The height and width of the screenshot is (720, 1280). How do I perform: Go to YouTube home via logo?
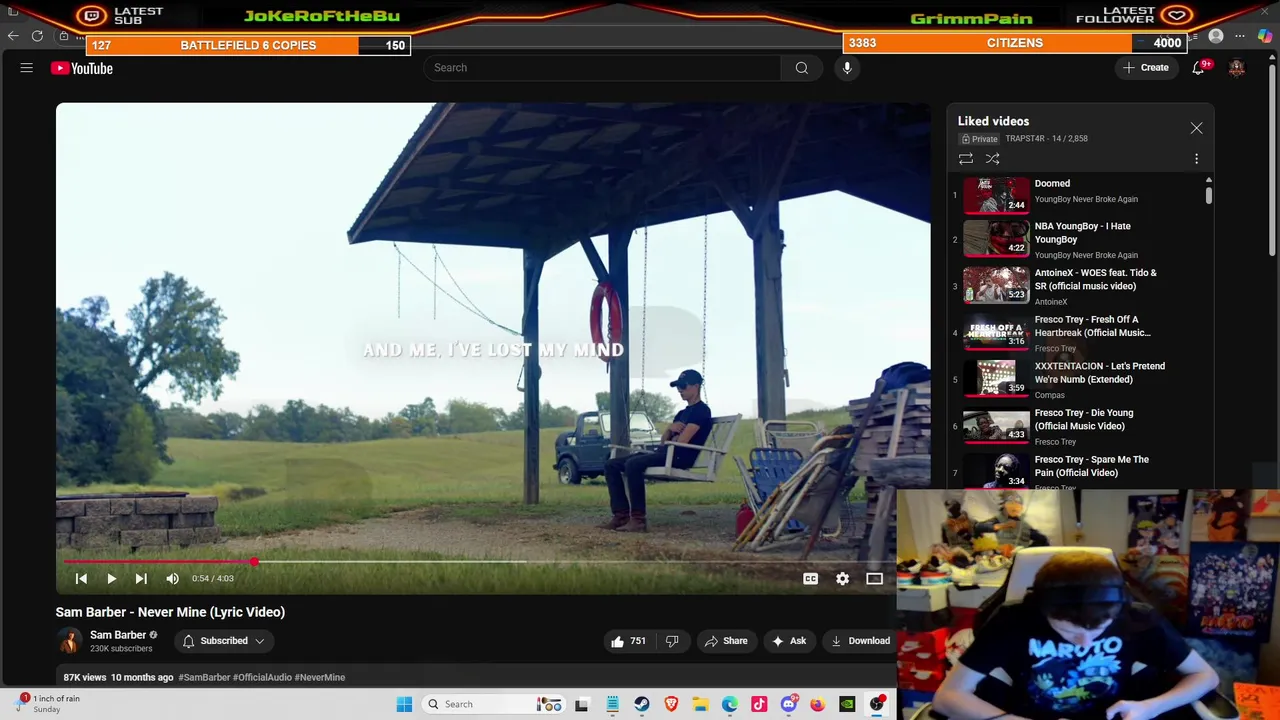coord(82,68)
